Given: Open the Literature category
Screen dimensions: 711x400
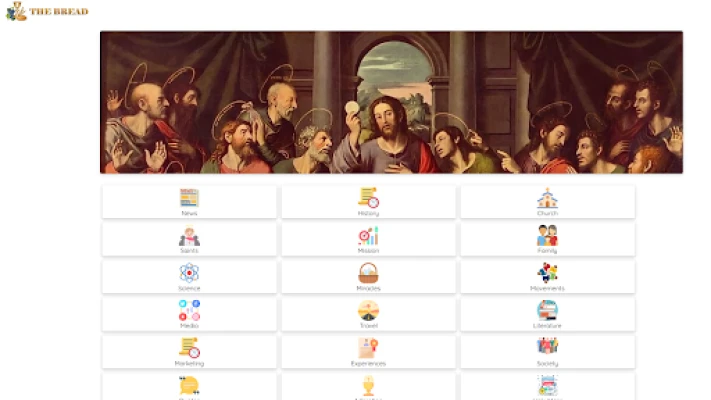Looking at the screenshot, I should (x=547, y=314).
